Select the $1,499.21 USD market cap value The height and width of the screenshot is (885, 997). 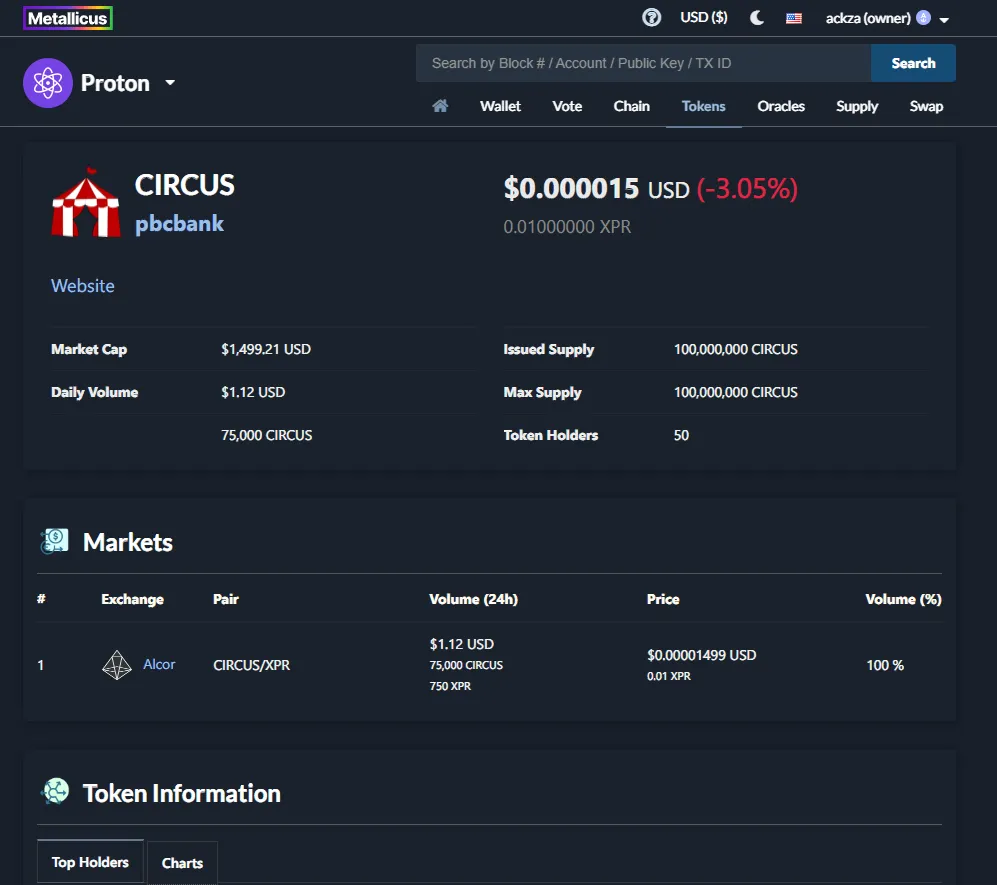(x=266, y=349)
